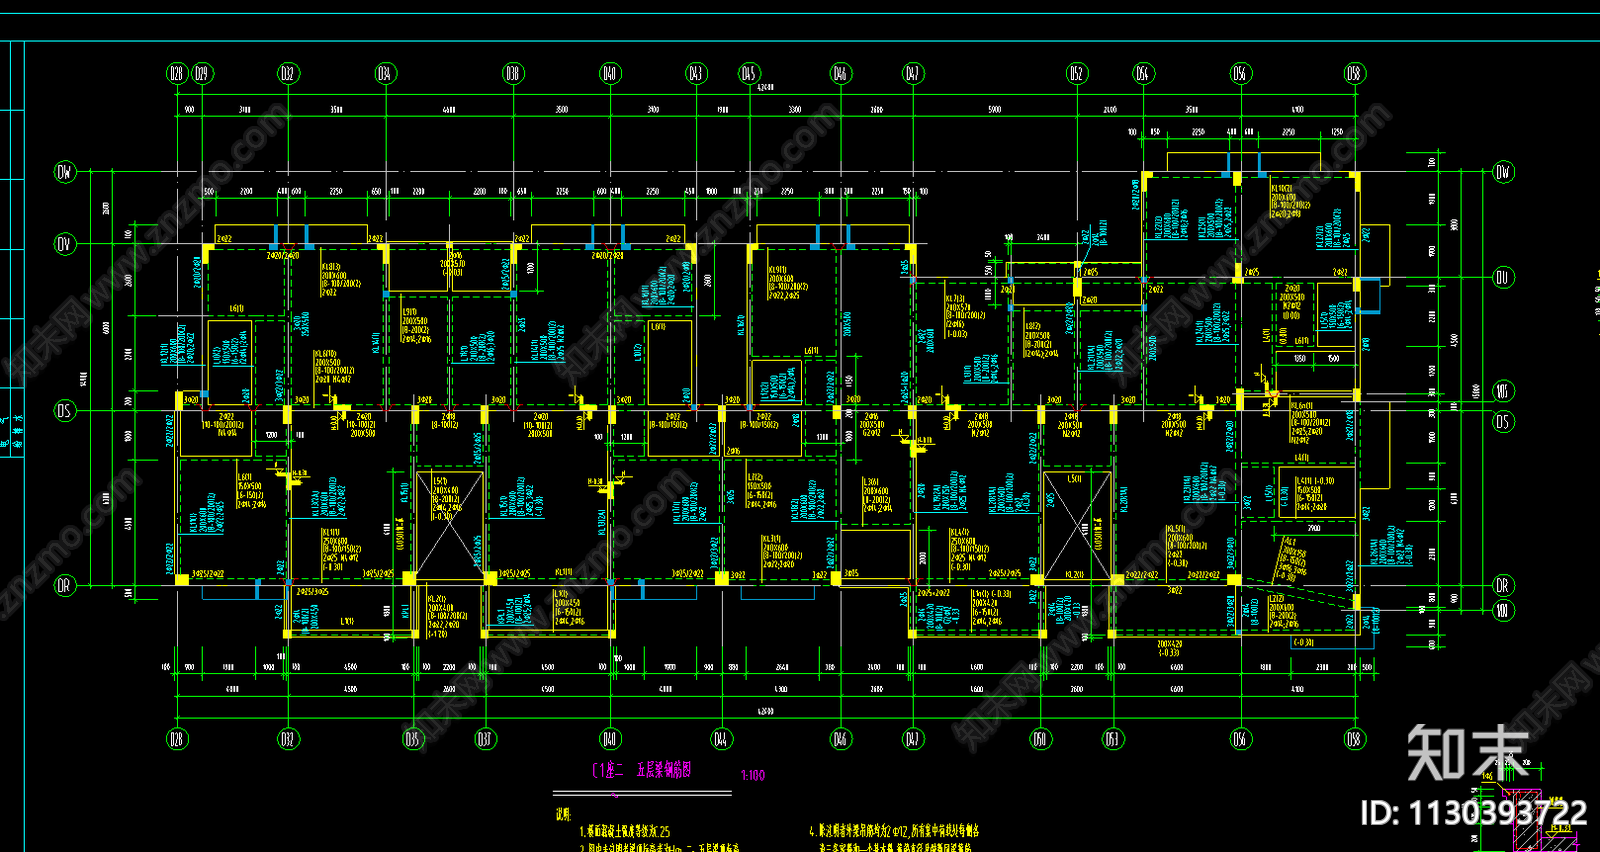Select the D35 grid axis bubble
1600x852 pixels.
(x=412, y=739)
